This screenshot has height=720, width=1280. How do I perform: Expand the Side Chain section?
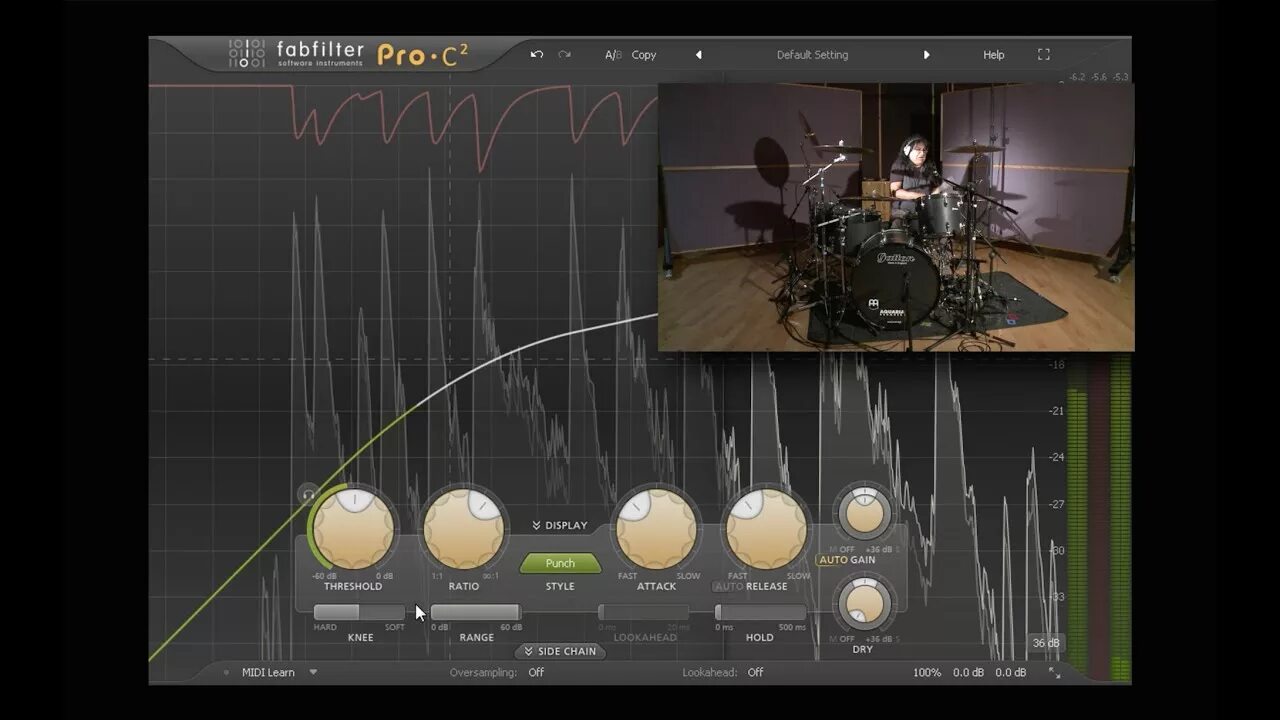[560, 651]
